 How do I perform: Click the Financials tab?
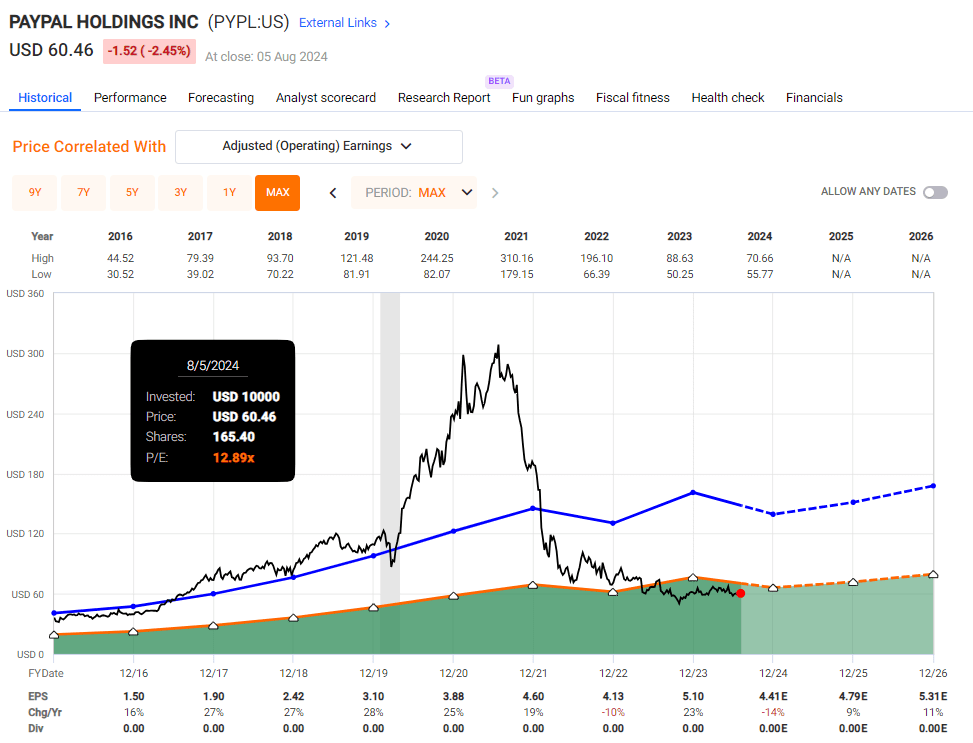[814, 98]
